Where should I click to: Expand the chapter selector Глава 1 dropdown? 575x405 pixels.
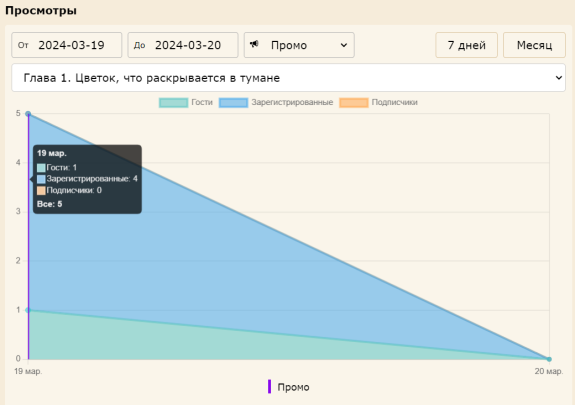click(289, 78)
